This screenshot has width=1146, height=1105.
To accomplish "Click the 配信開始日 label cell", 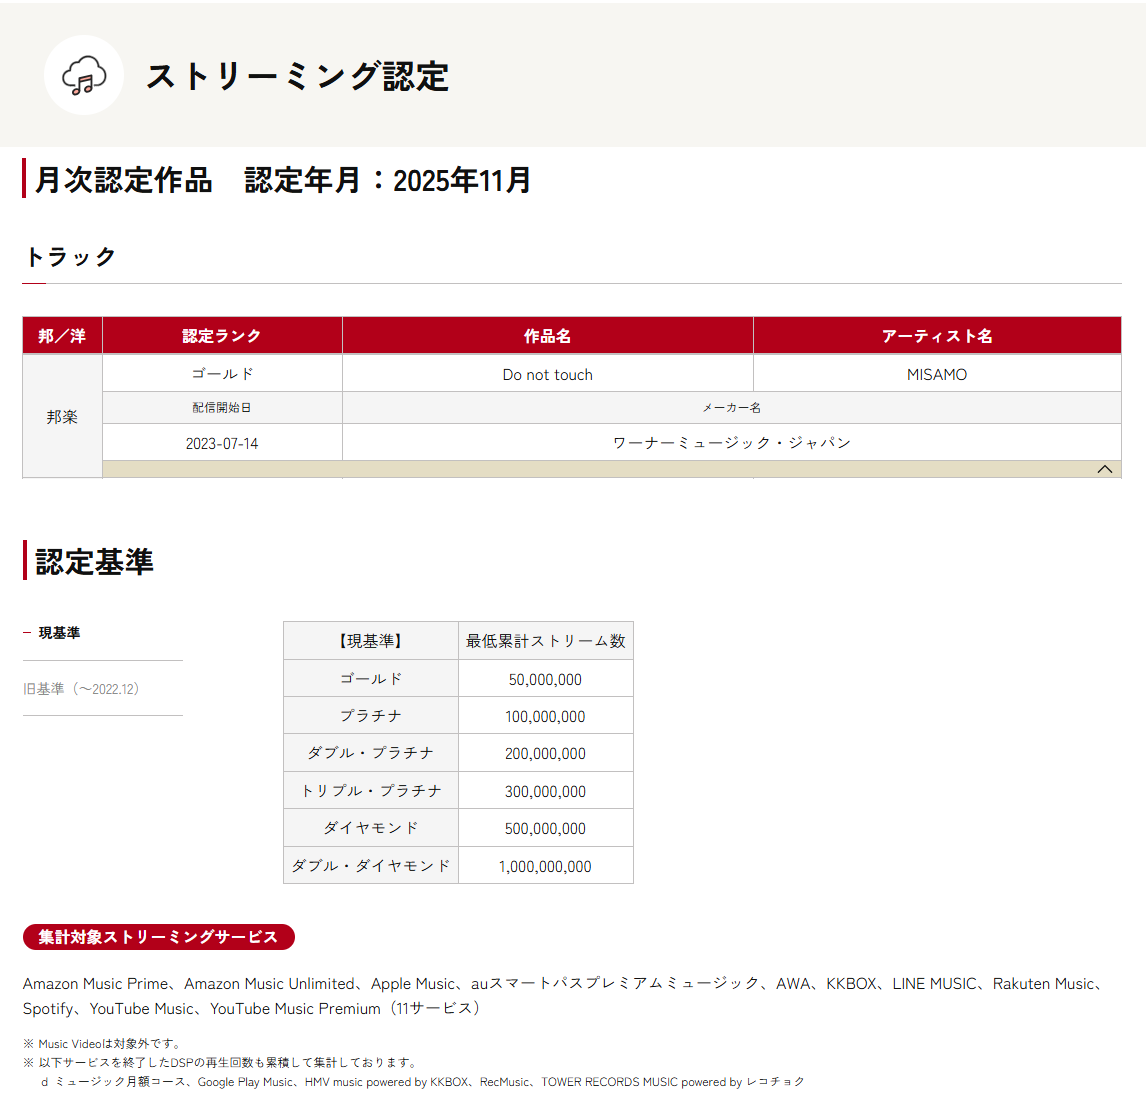I will [x=222, y=408].
